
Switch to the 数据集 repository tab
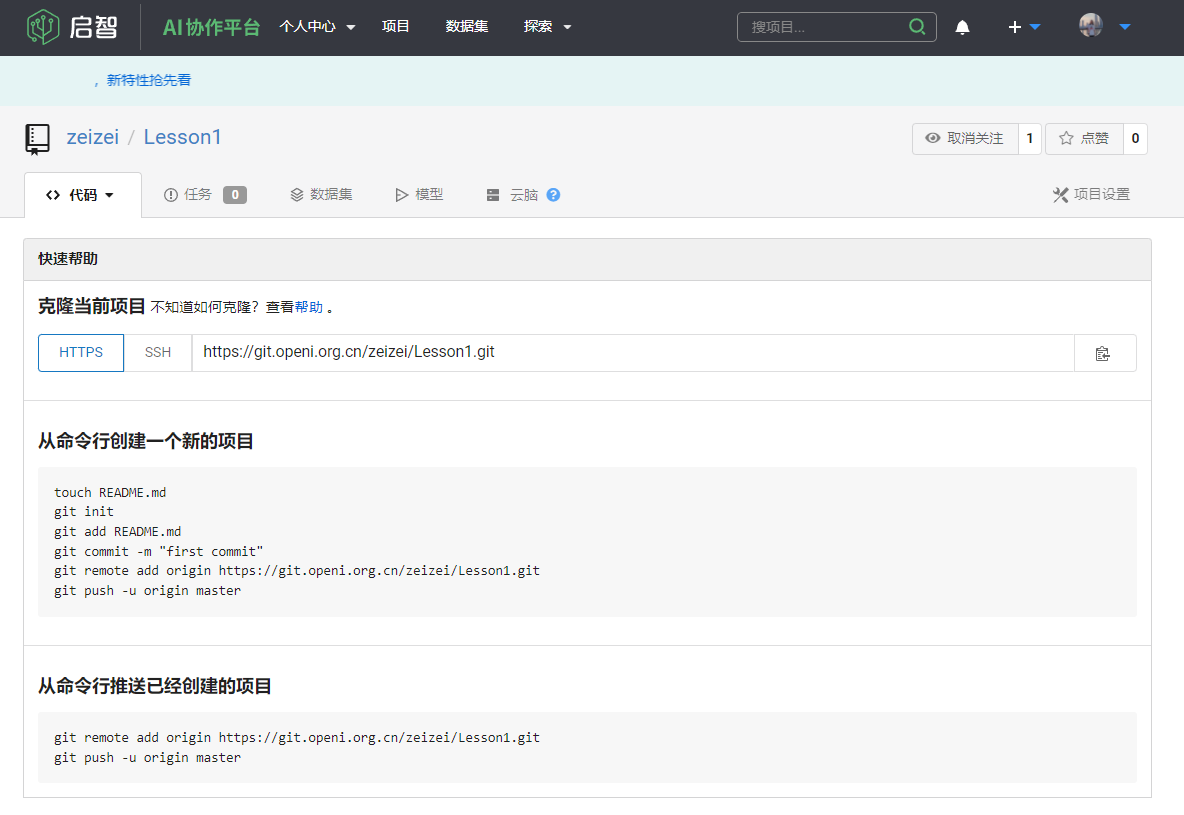click(x=322, y=195)
